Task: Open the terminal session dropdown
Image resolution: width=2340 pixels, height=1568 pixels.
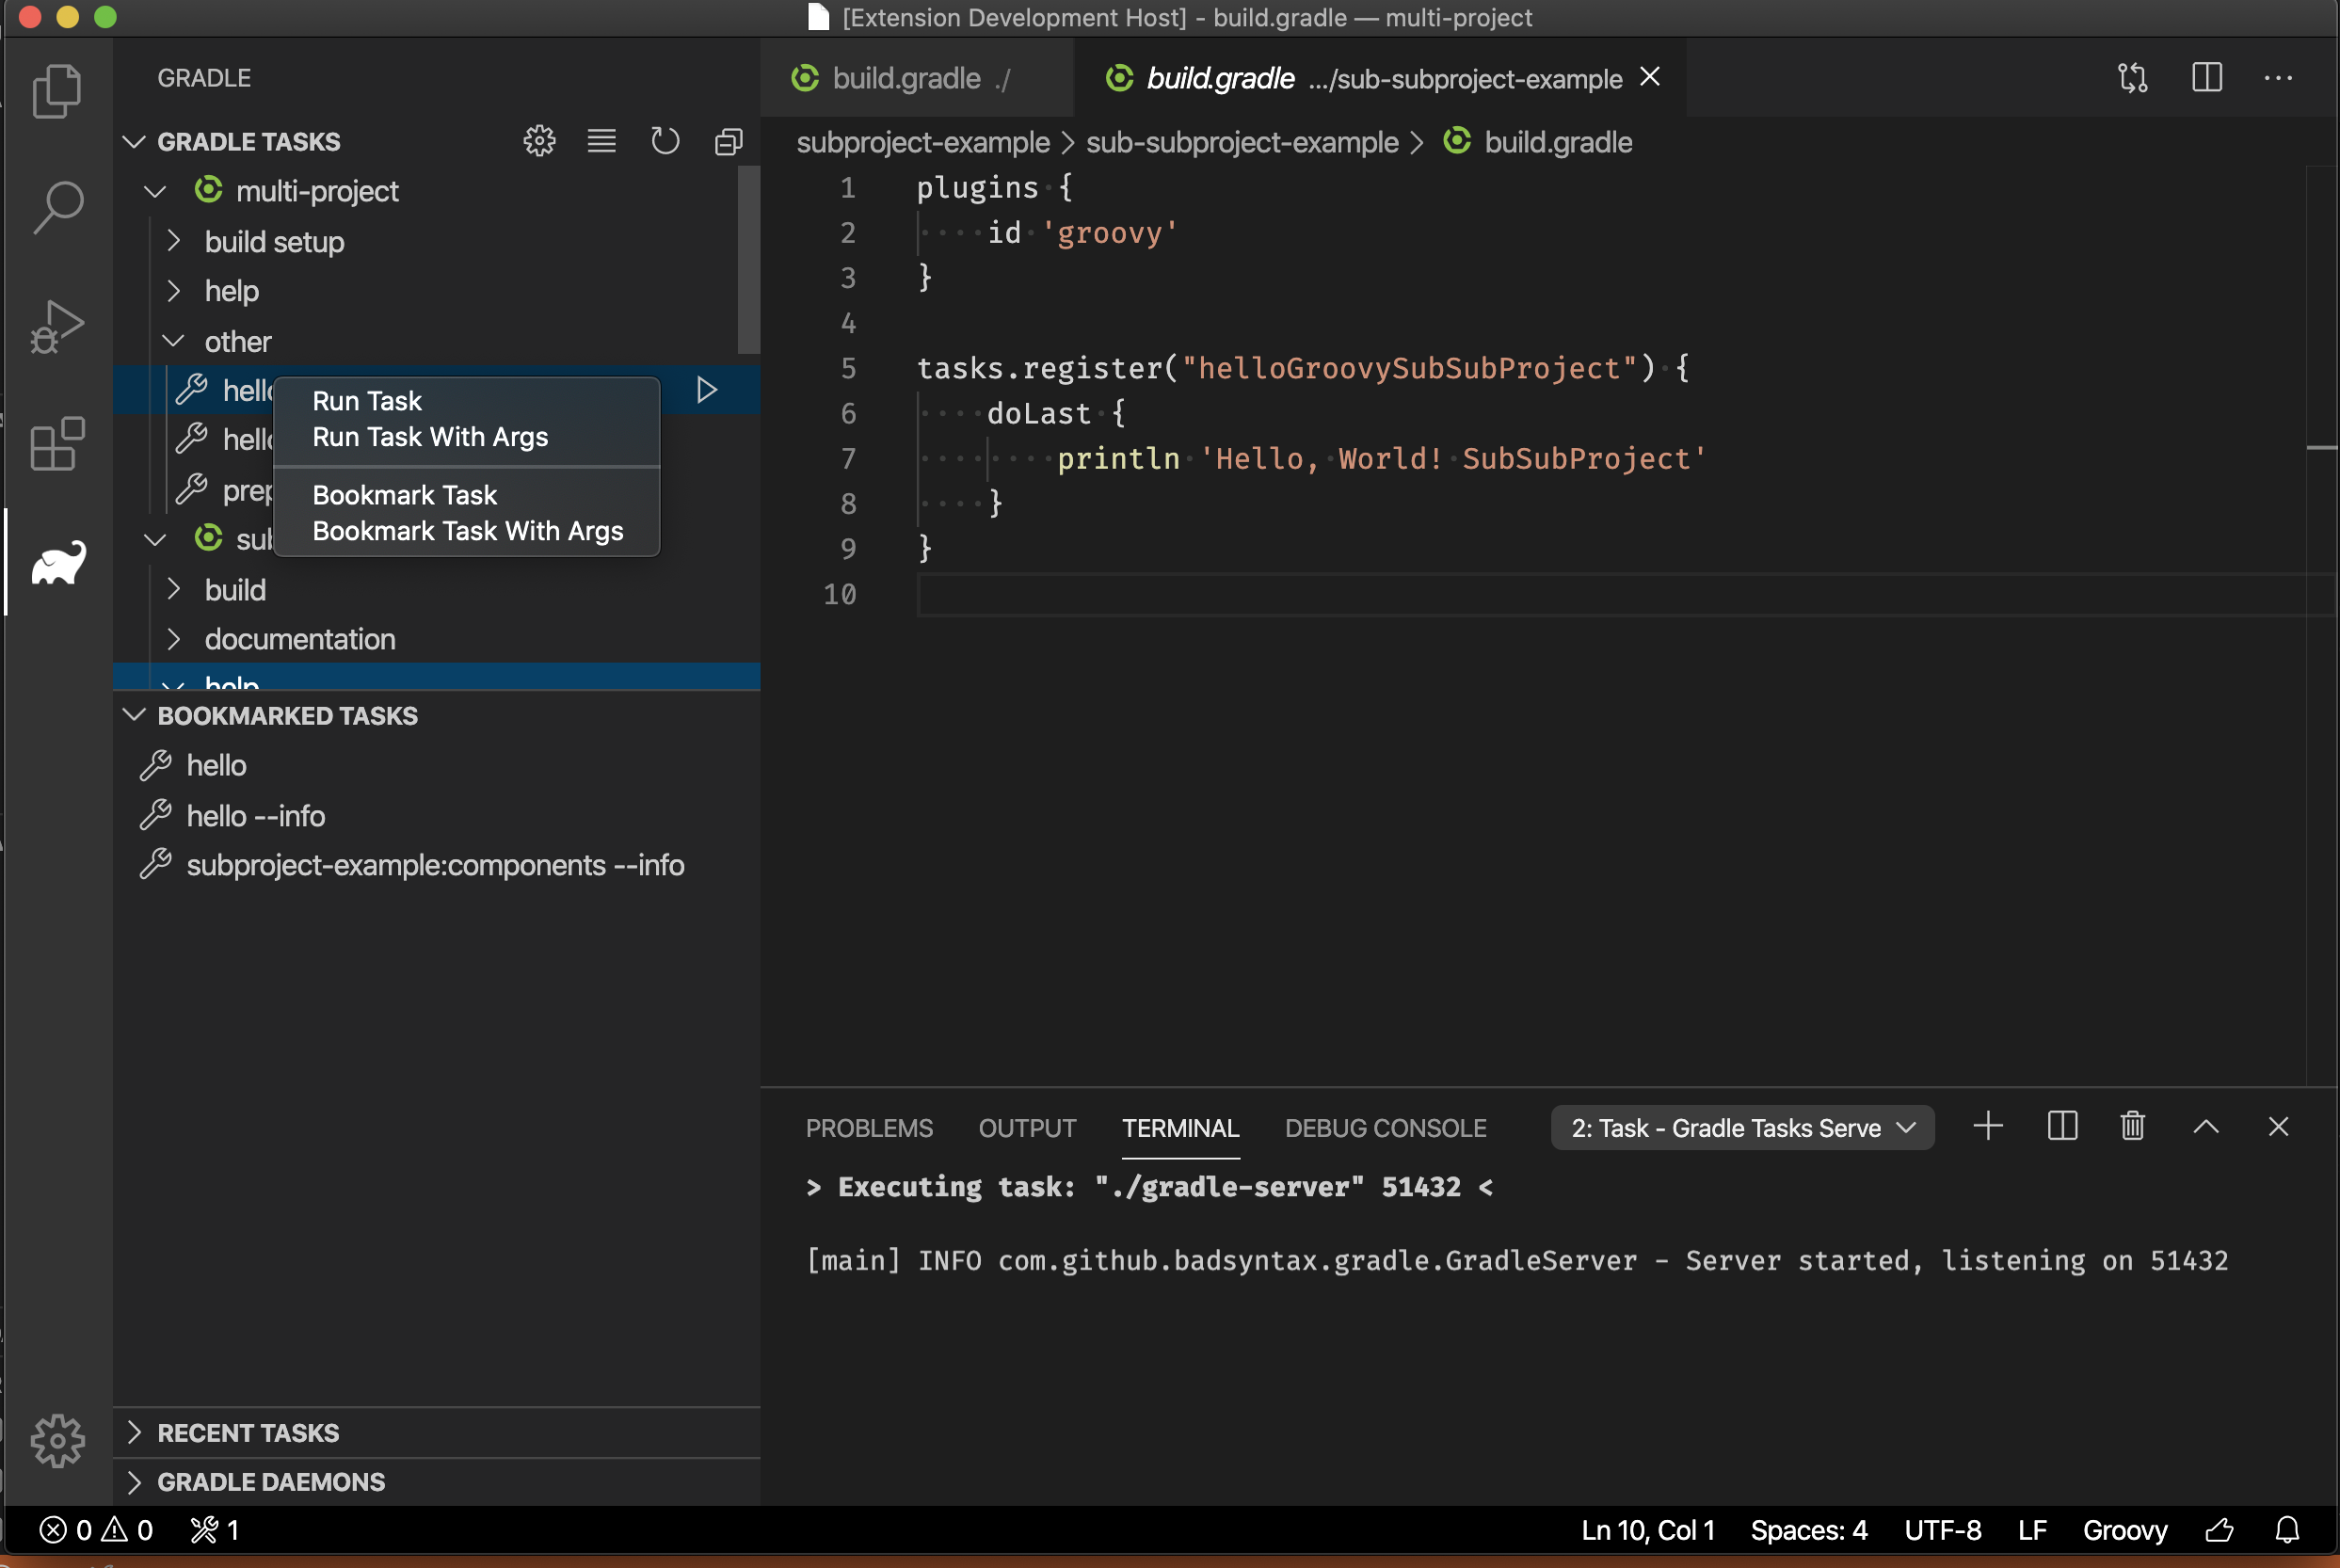Action: pyautogui.click(x=1740, y=1127)
